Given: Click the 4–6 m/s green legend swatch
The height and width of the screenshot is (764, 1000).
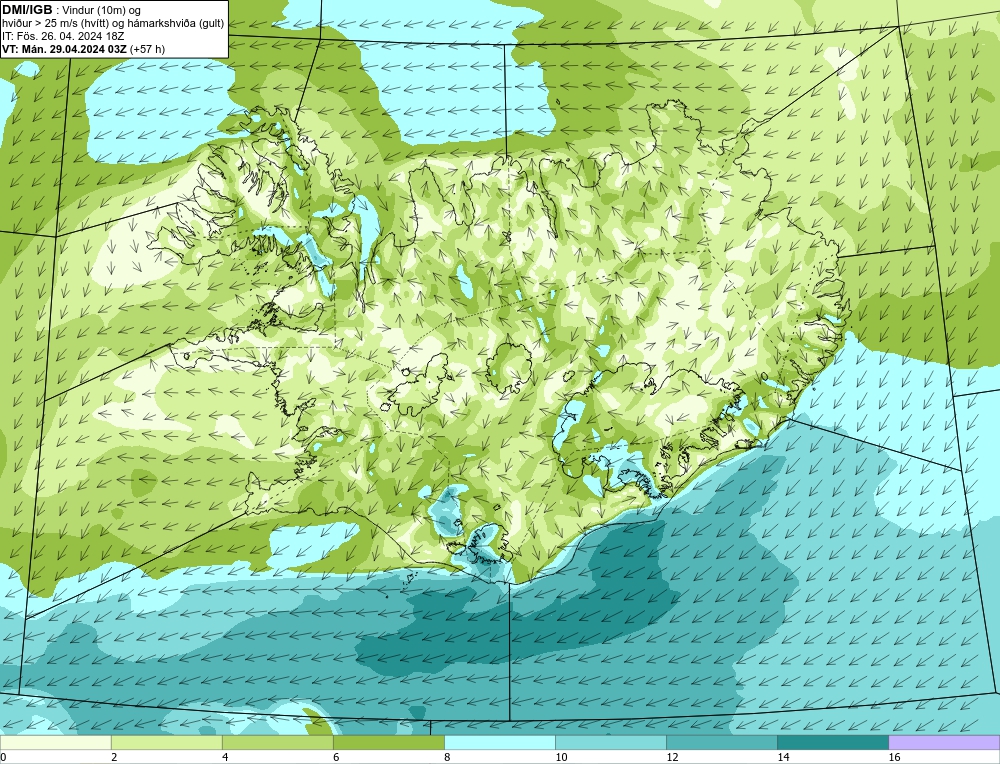Looking at the screenshot, I should pyautogui.click(x=277, y=742).
